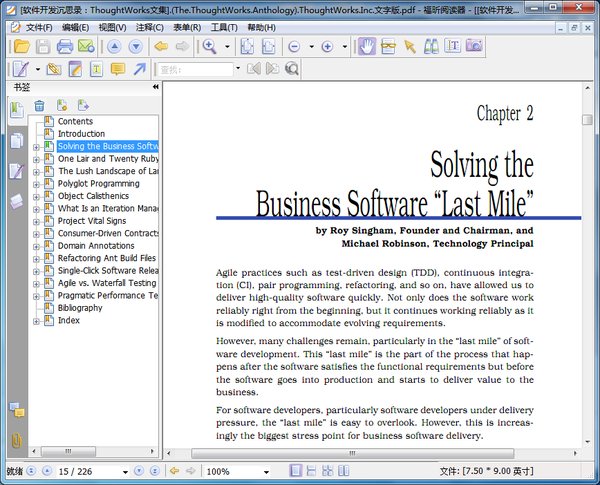600x485 pixels.
Task: Open the 文件(F) menu
Action: pyautogui.click(x=39, y=27)
